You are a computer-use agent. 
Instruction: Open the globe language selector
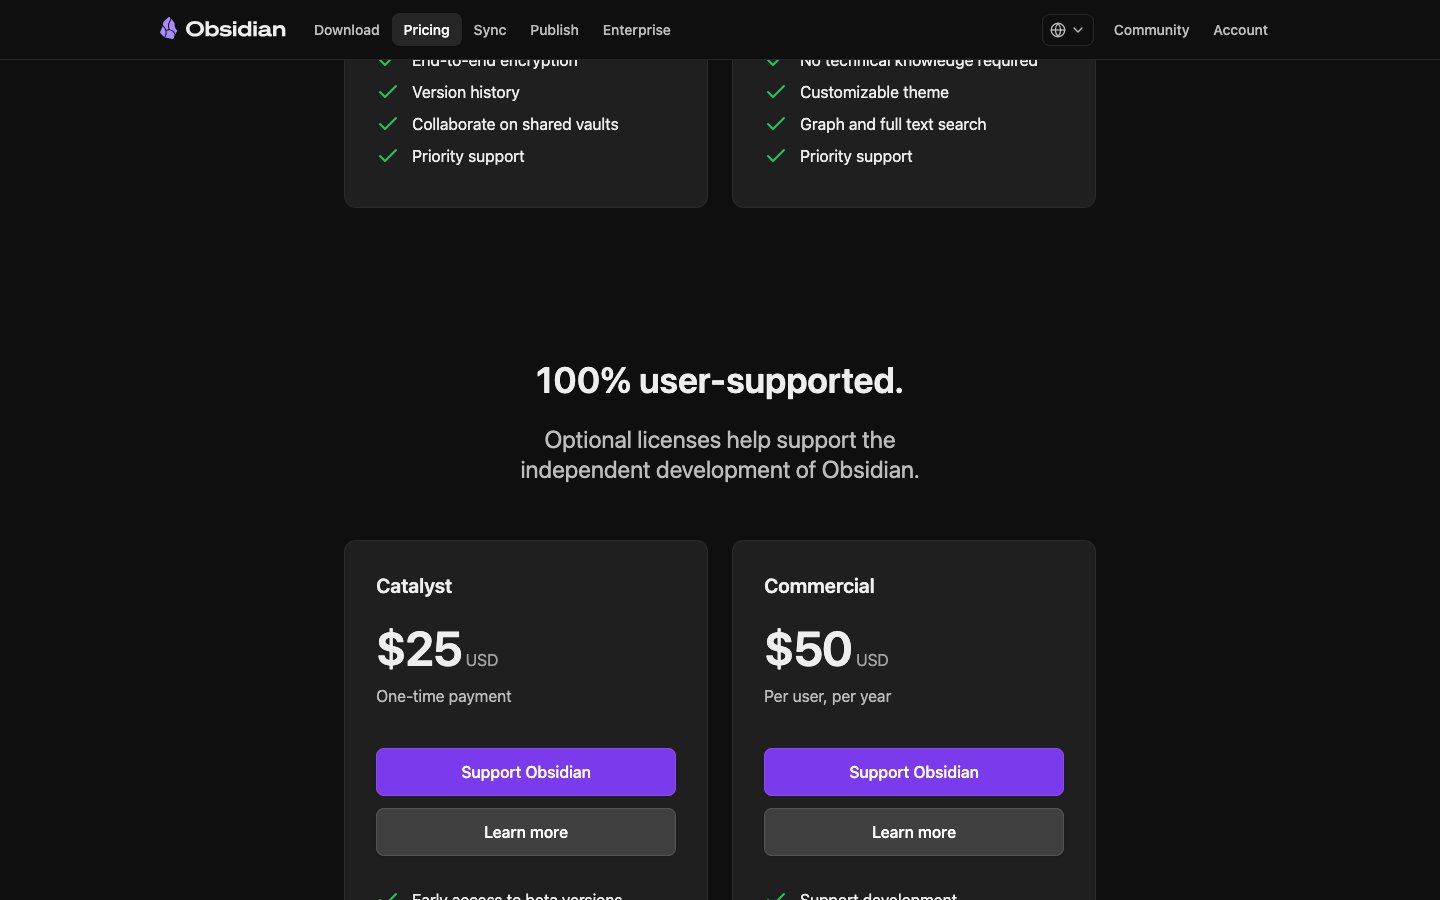click(x=1058, y=30)
